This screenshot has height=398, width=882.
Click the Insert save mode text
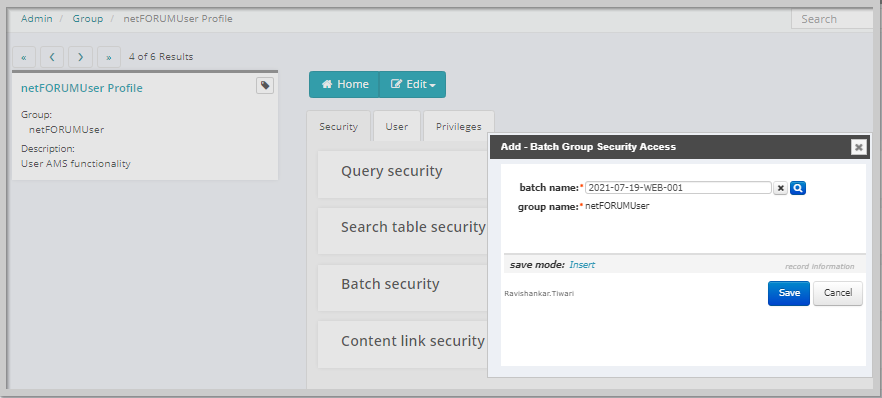point(582,265)
